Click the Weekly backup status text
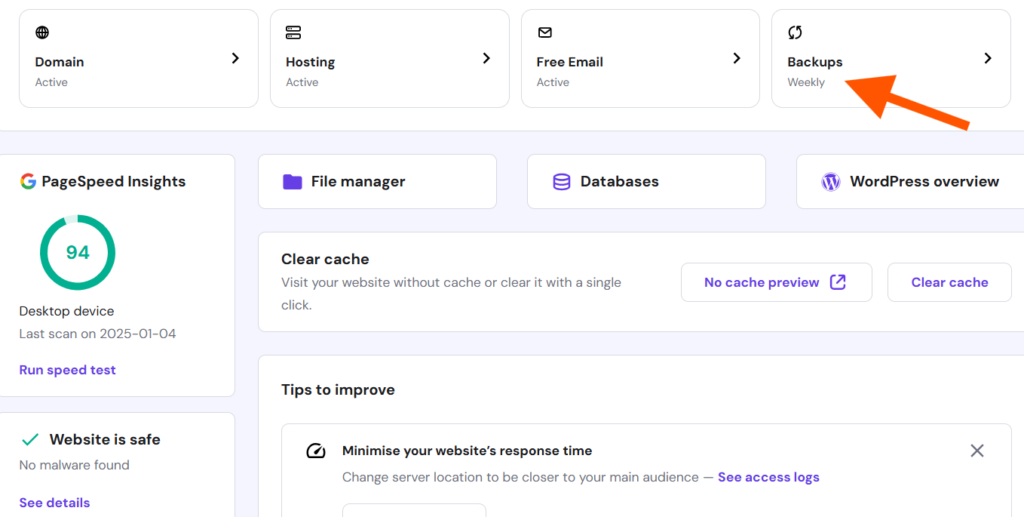This screenshot has width=1024, height=517. 806,82
